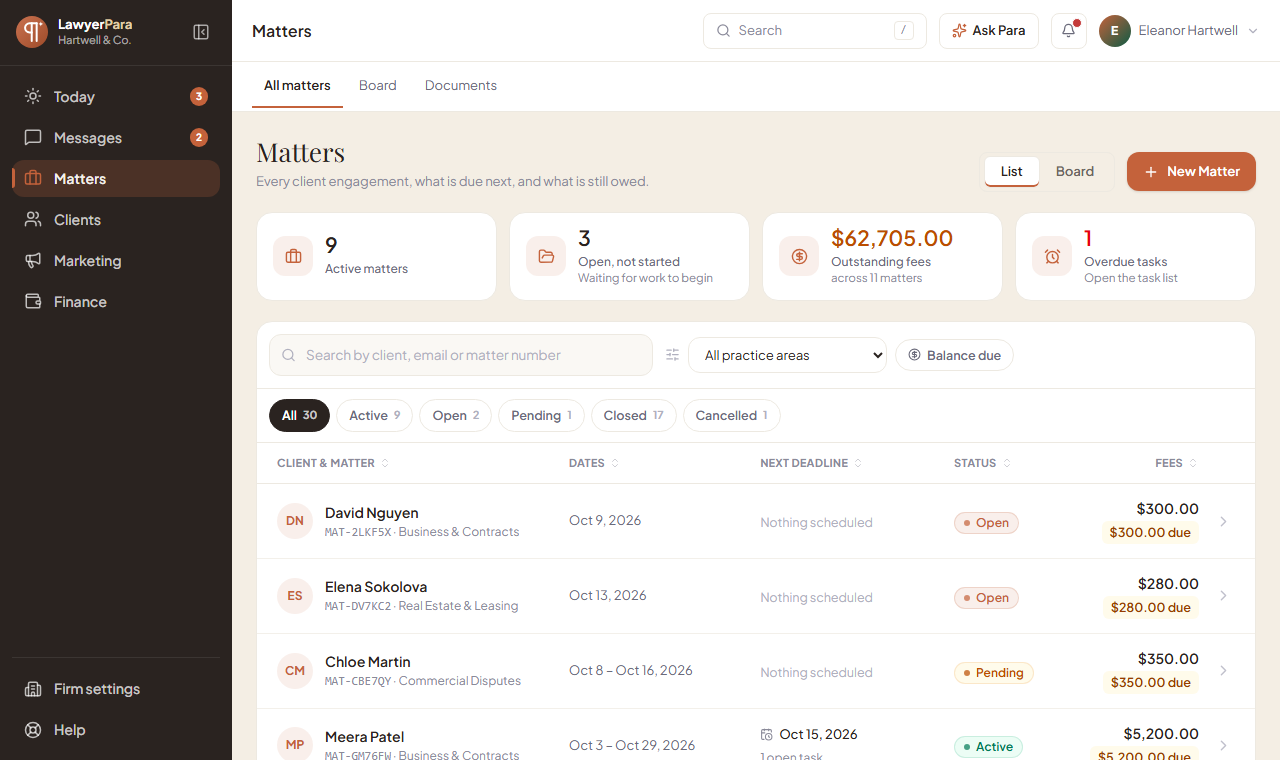Filter by Open status chip
The image size is (1280, 760).
(x=455, y=416)
